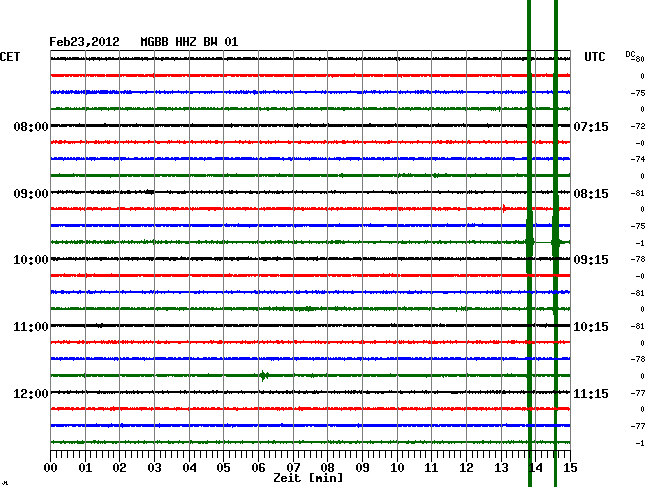650x494 pixels.
Task: Click the 11:15 UTC time label
Action: (x=591, y=393)
